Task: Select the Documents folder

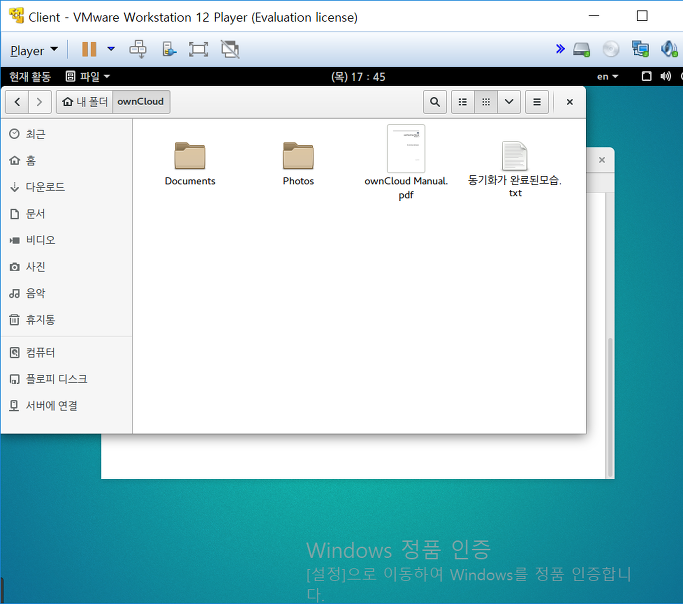Action: click(x=190, y=164)
